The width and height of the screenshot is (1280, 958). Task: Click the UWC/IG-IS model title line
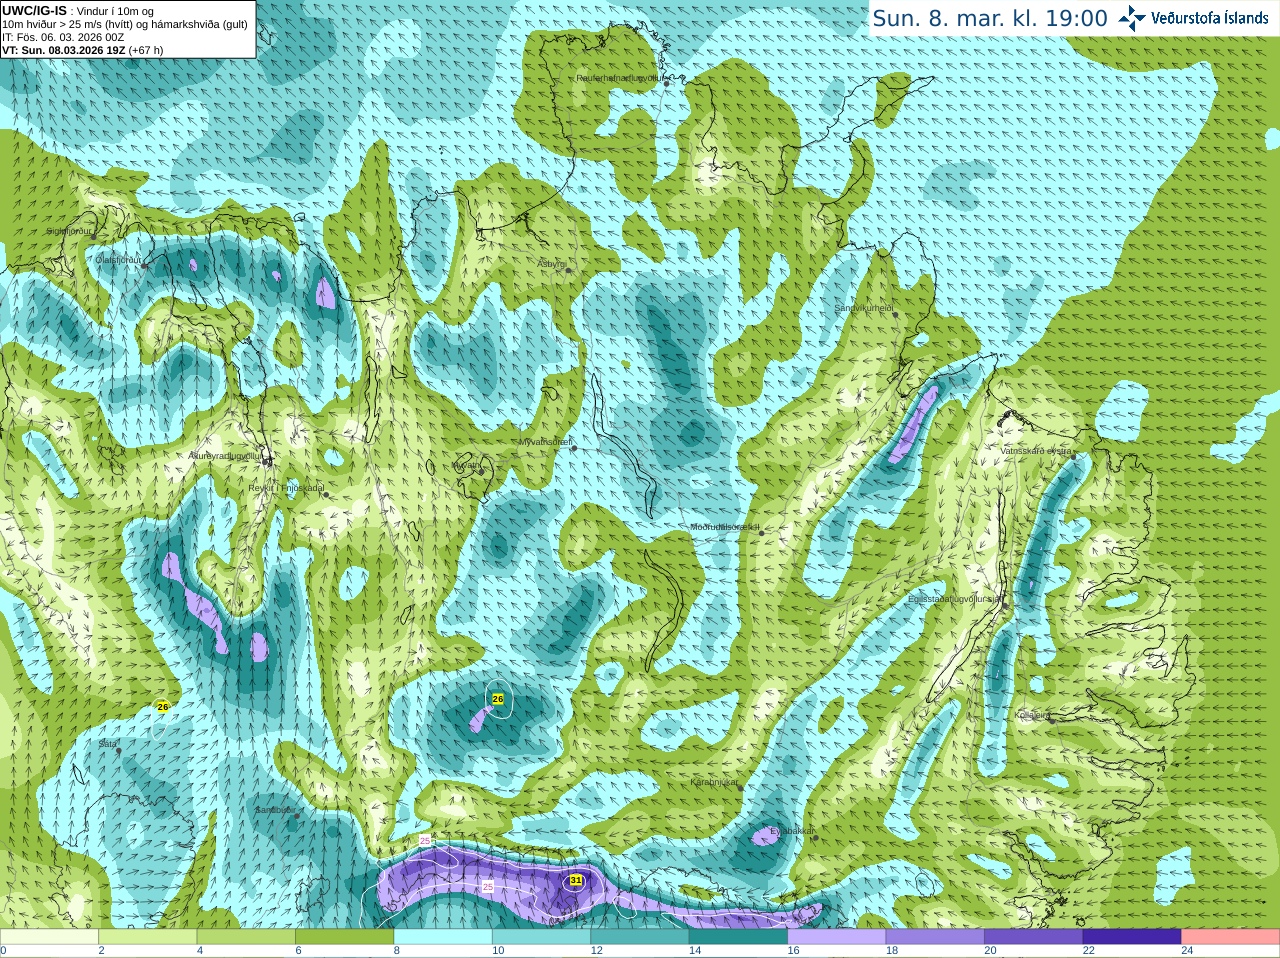(x=78, y=11)
